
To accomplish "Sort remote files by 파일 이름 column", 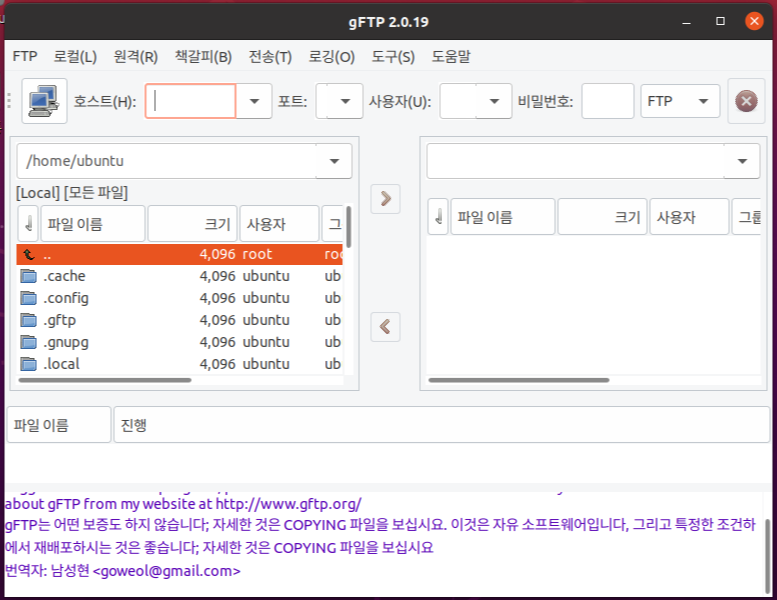I will point(502,217).
